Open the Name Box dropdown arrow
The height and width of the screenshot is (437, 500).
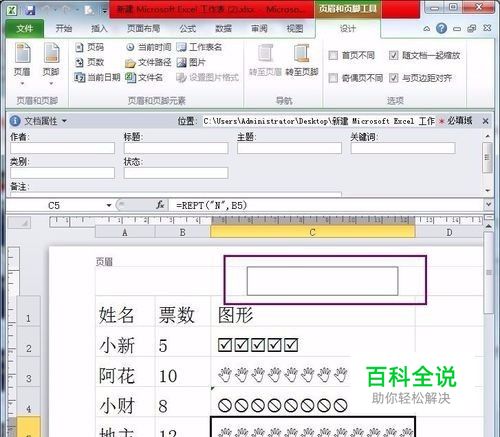pos(109,205)
